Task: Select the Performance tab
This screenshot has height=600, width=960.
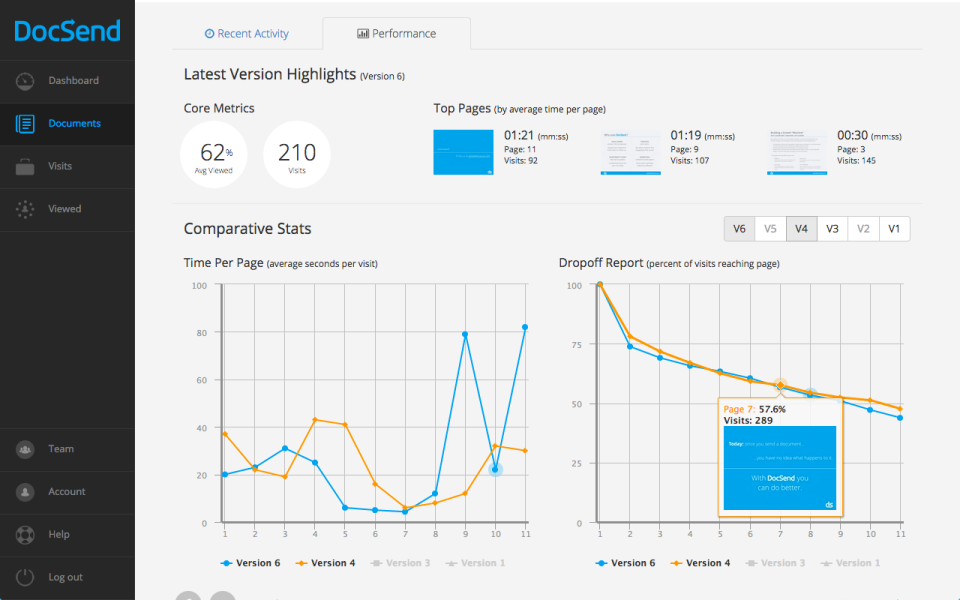Action: tap(397, 34)
